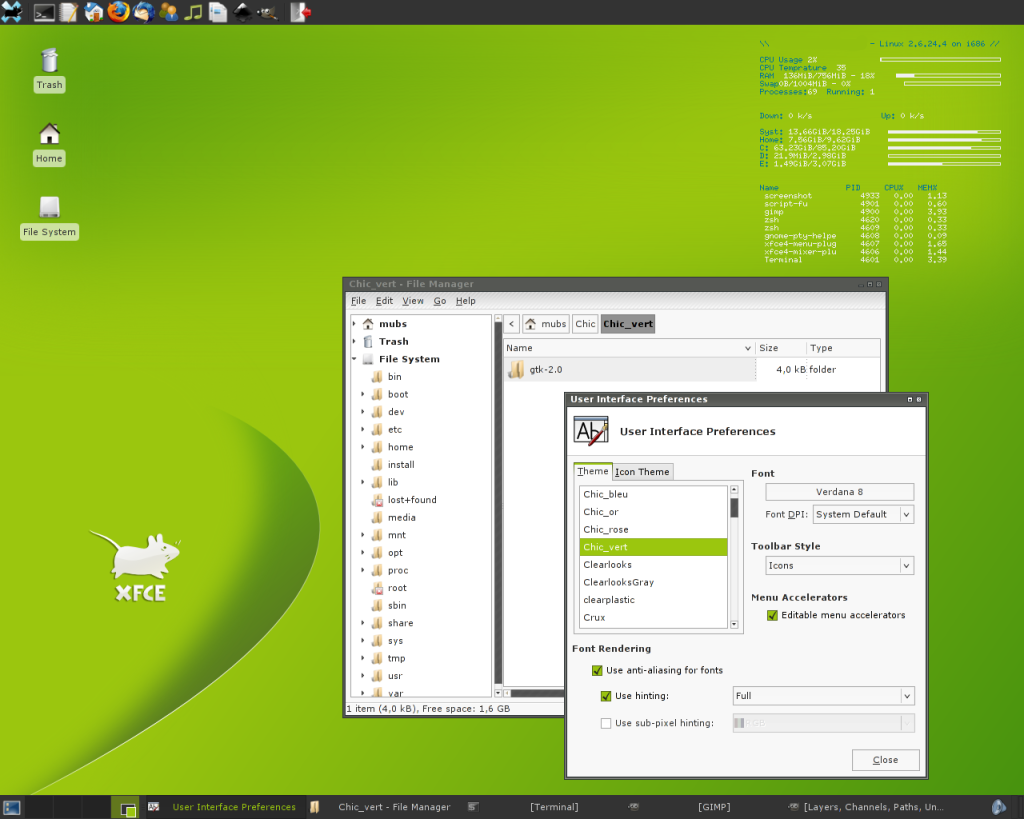
Task: Expand the home folder in tree
Action: [x=363, y=447]
